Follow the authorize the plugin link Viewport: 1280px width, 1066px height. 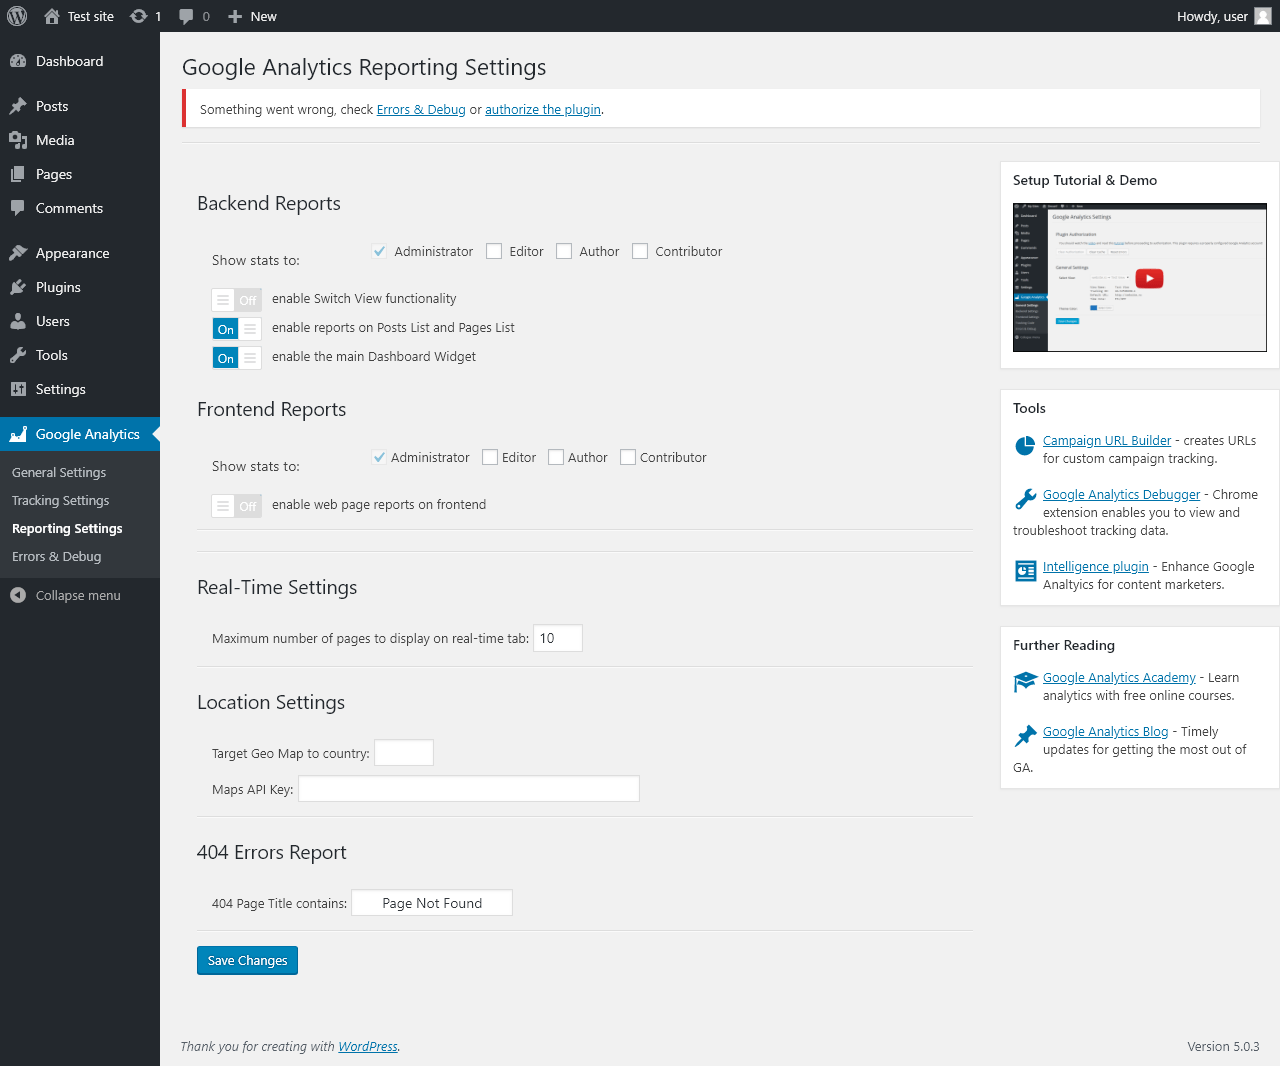(x=543, y=109)
